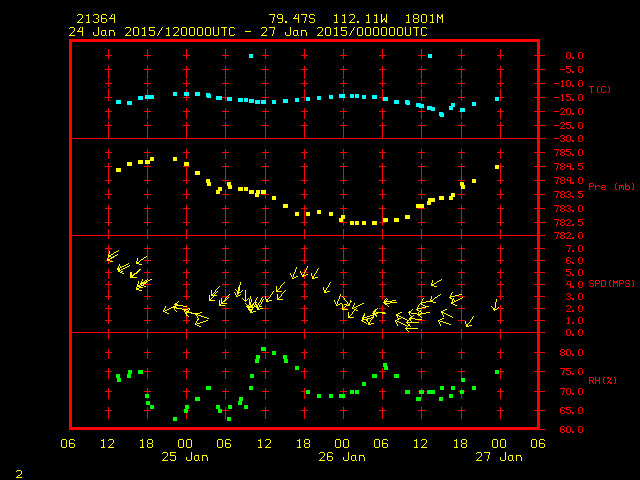Click the last yellow pressure point near 784.5
This screenshot has height=480, width=640.
[497, 167]
